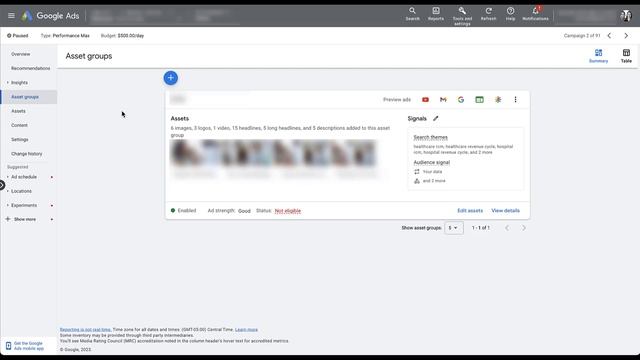Click the 1 - 1 of 1 count

[x=480, y=228]
